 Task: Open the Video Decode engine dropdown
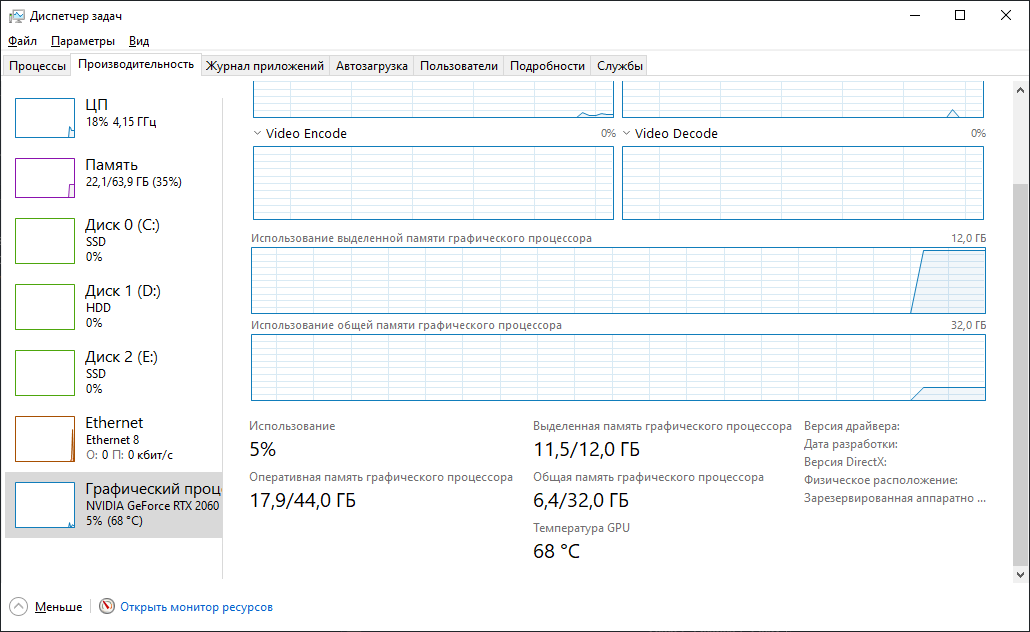pyautogui.click(x=626, y=133)
